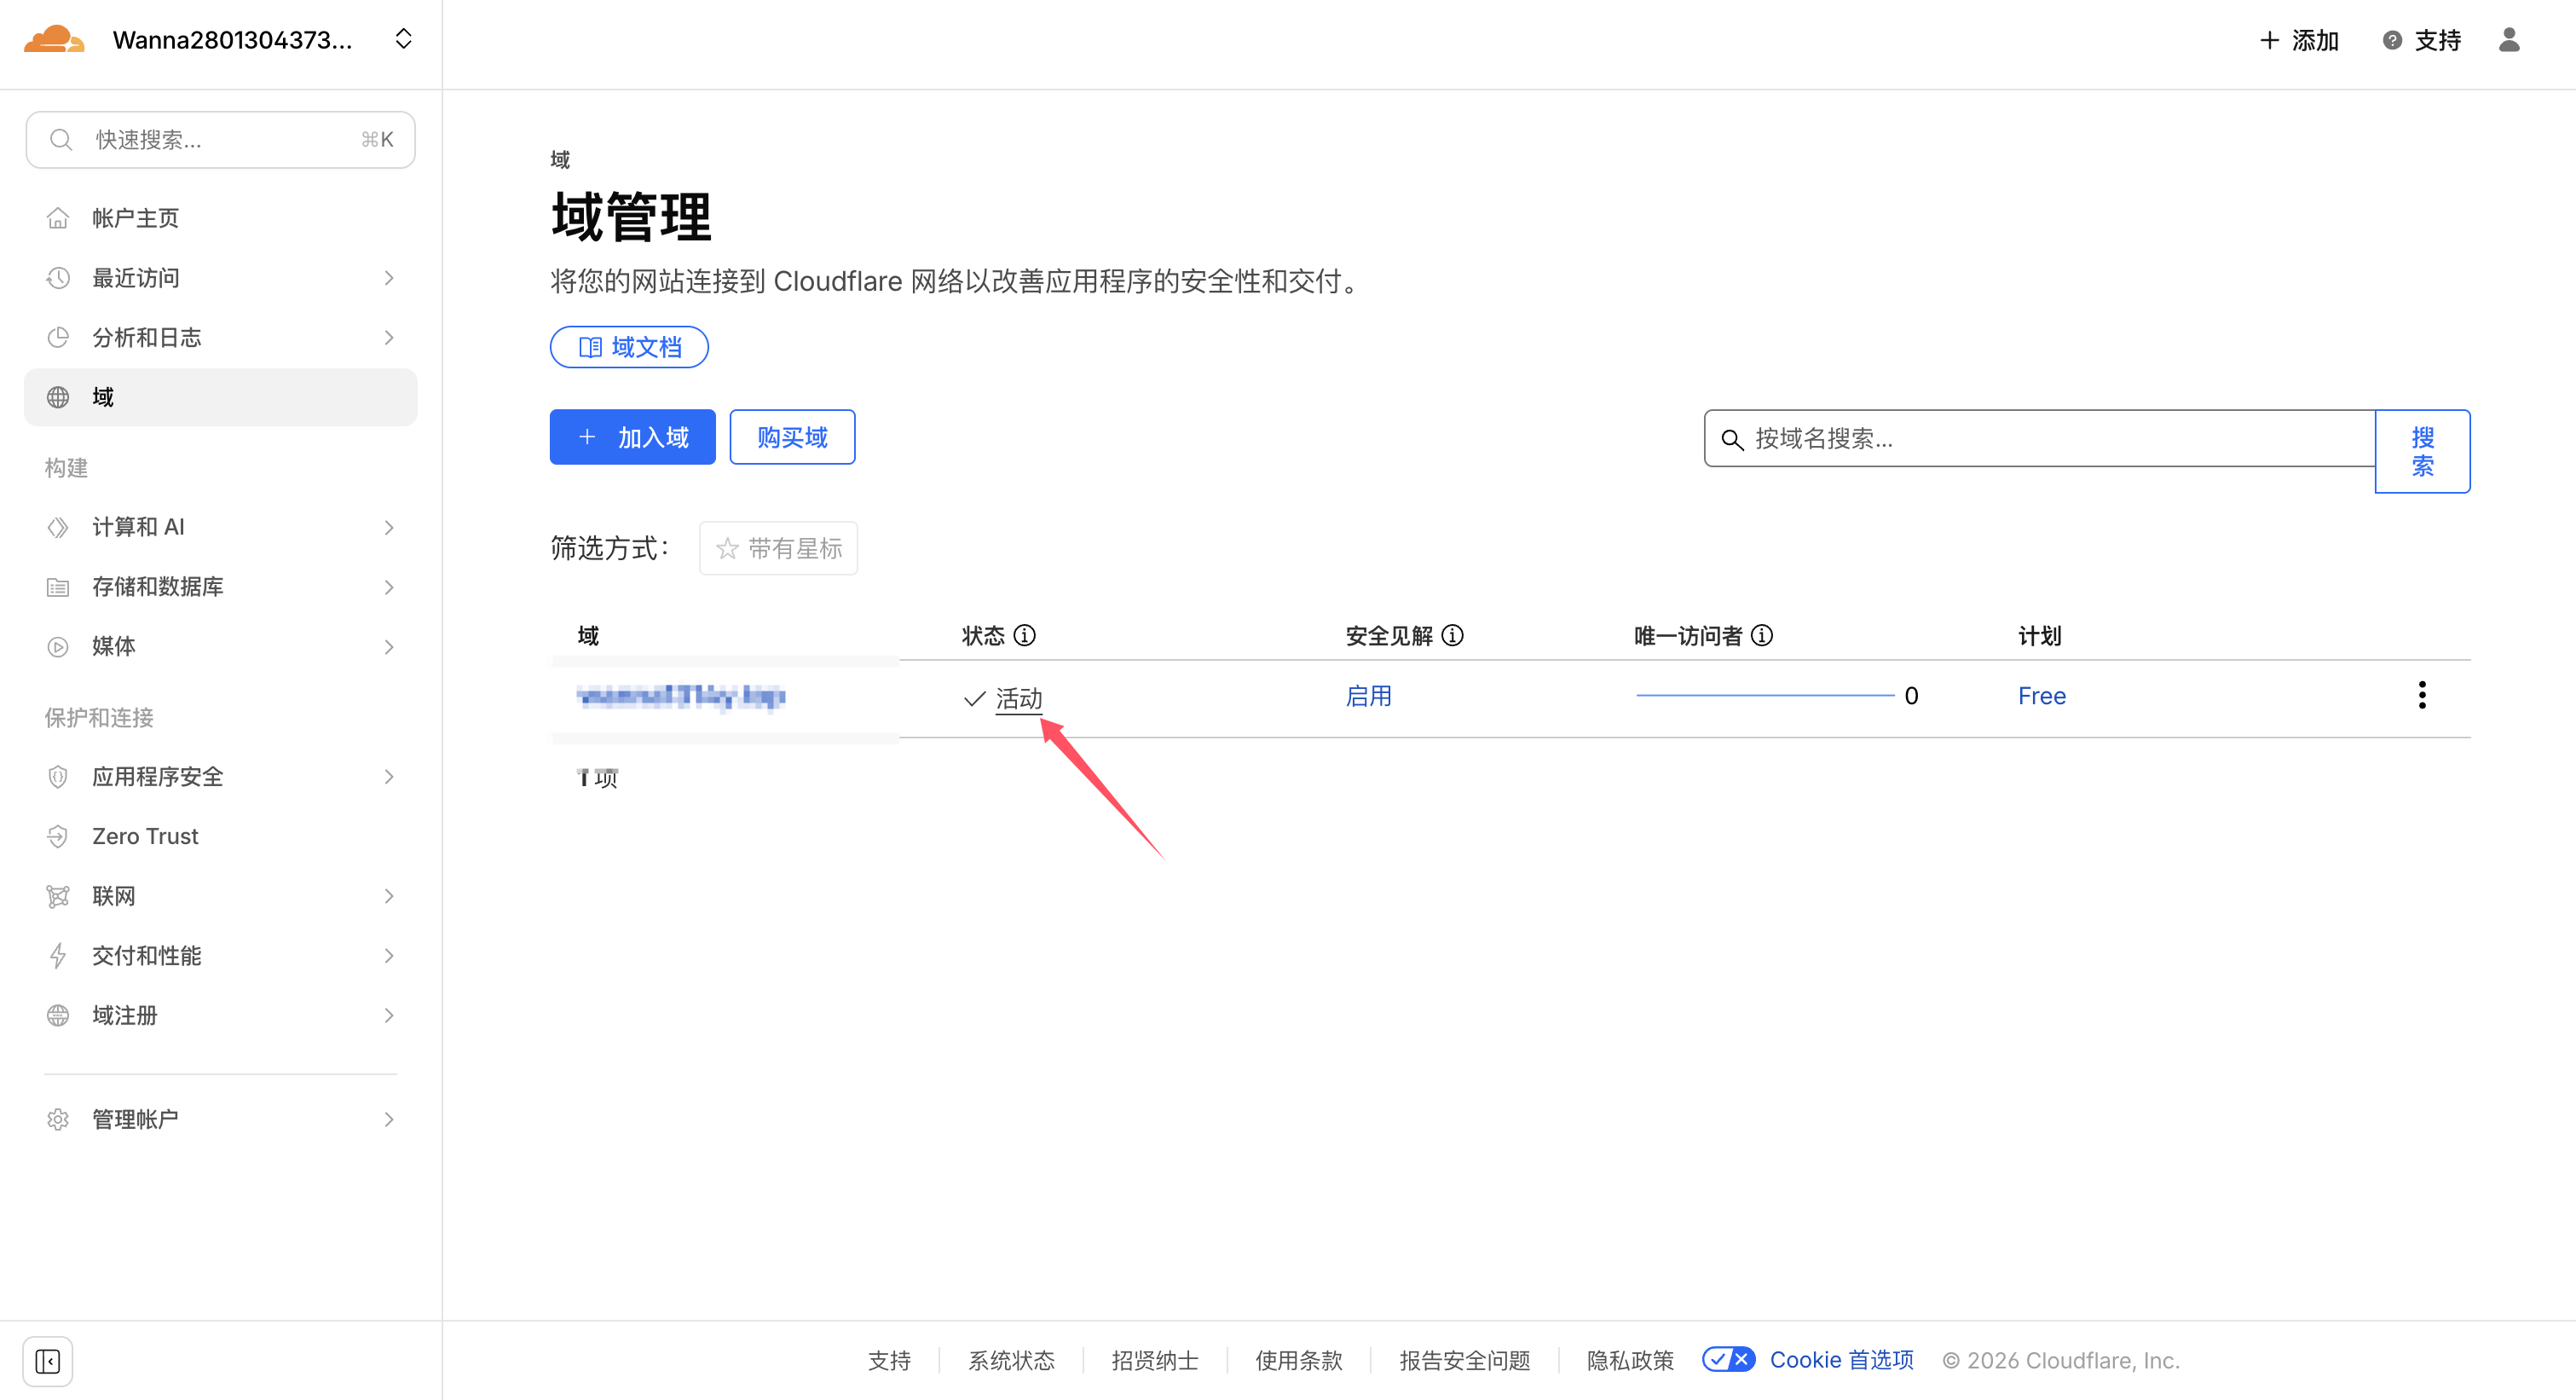2576x1400 pixels.
Task: Open the account switcher dropdown
Action: 403,40
